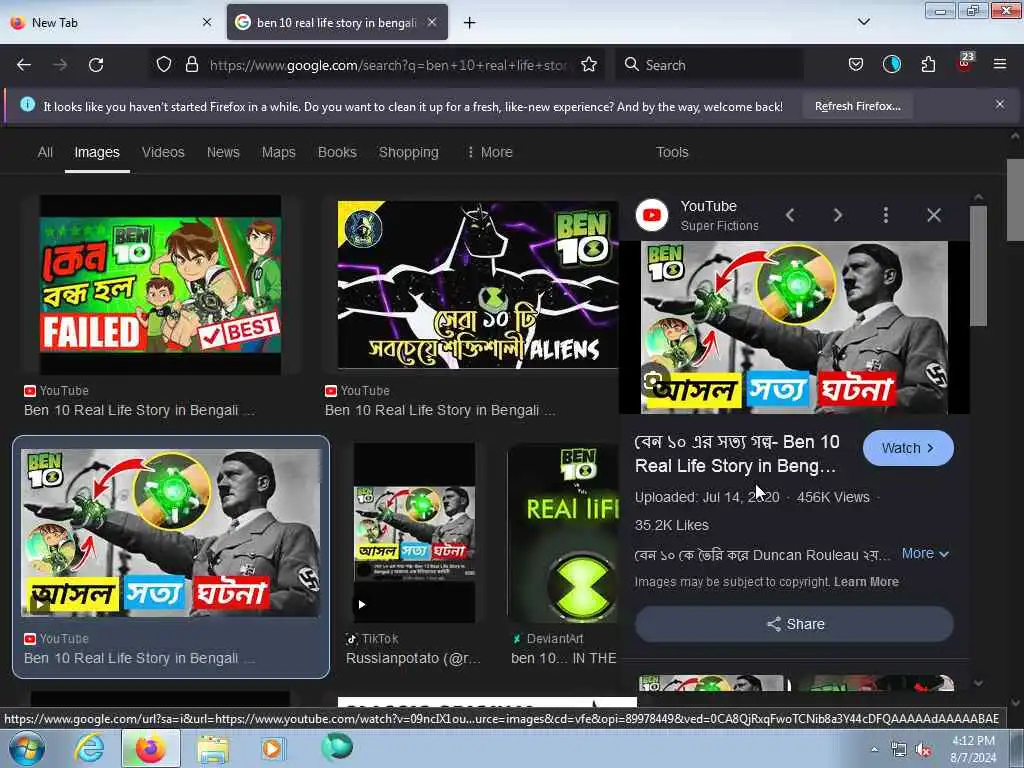Click the TikTok Russianpotato result title

[x=413, y=658]
